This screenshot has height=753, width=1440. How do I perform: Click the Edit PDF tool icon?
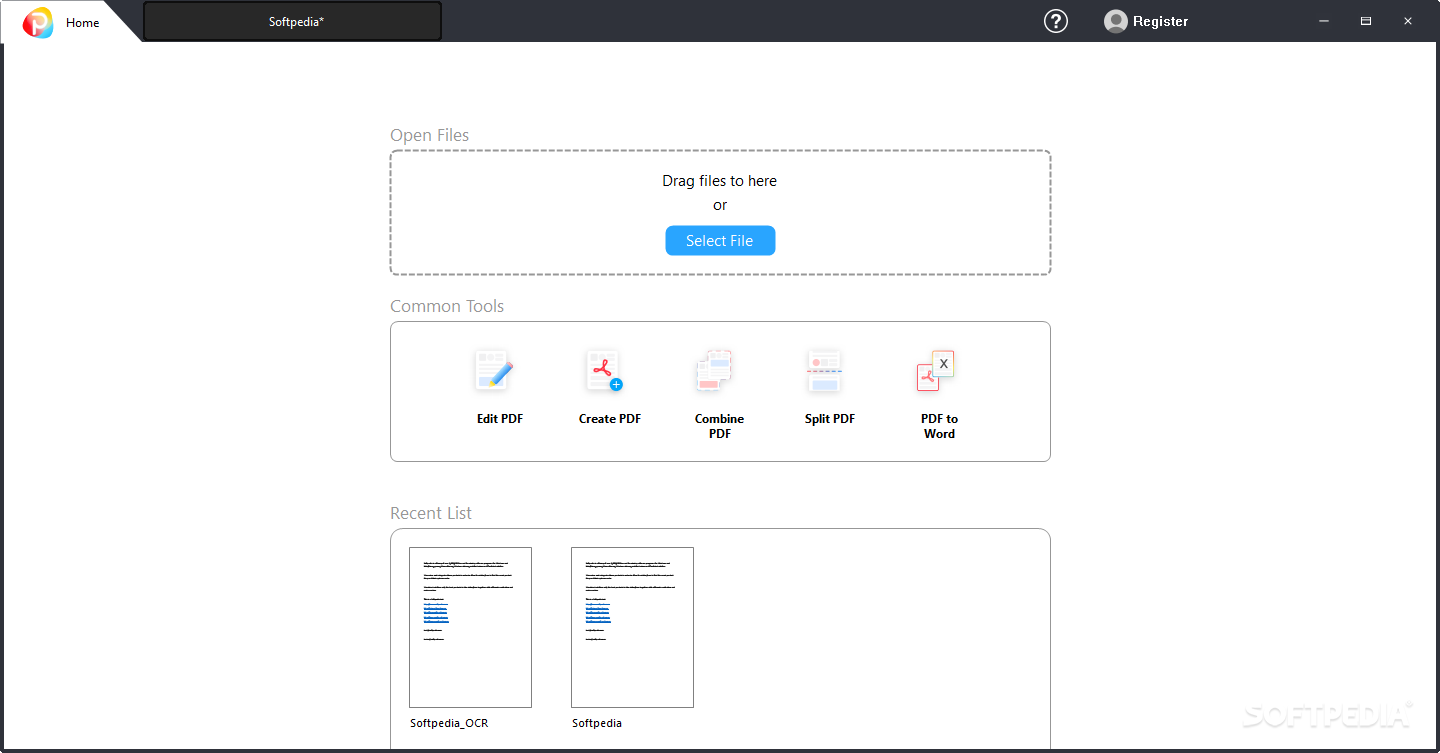(x=494, y=370)
